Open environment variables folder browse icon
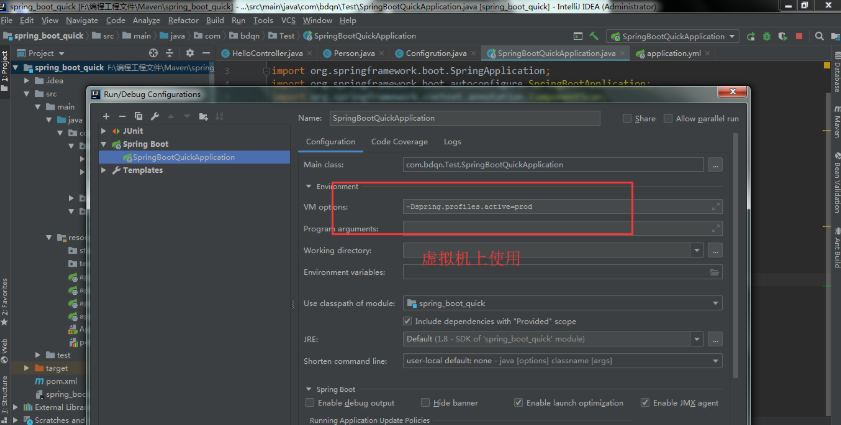Viewport: 841px width, 425px height. (x=714, y=272)
